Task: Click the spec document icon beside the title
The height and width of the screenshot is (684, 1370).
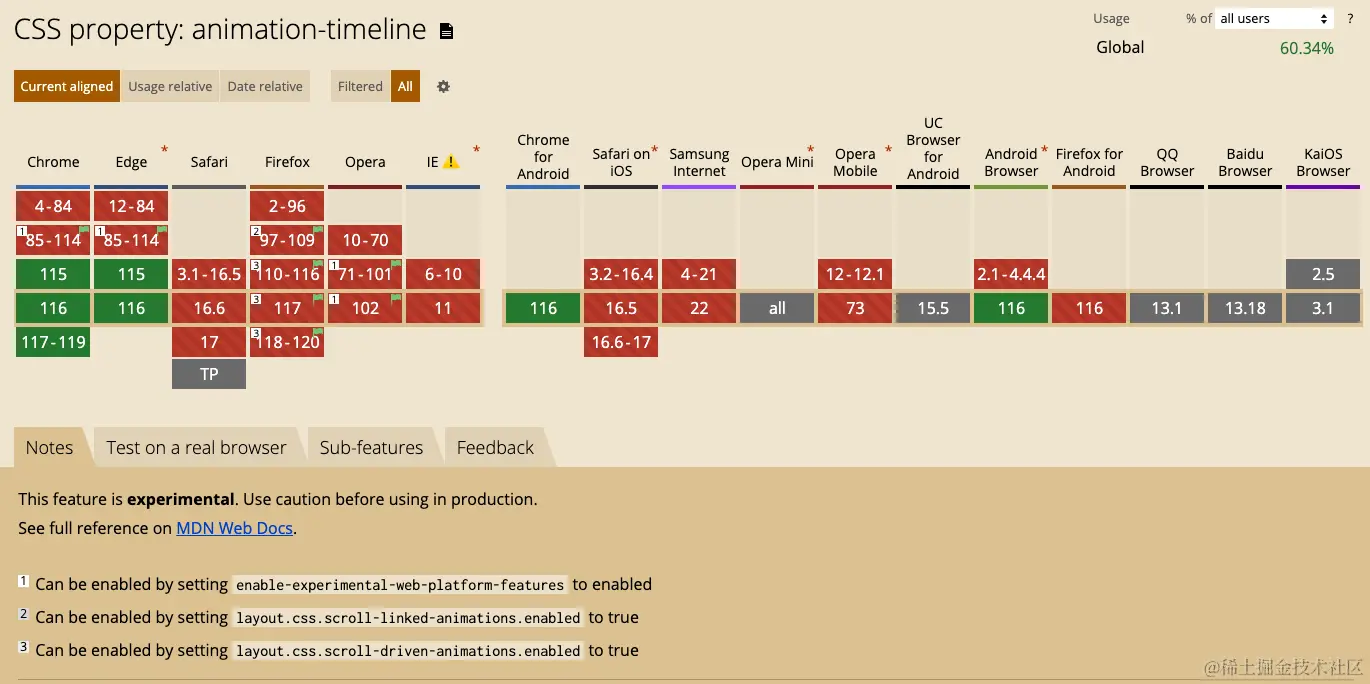Action: coord(447,31)
